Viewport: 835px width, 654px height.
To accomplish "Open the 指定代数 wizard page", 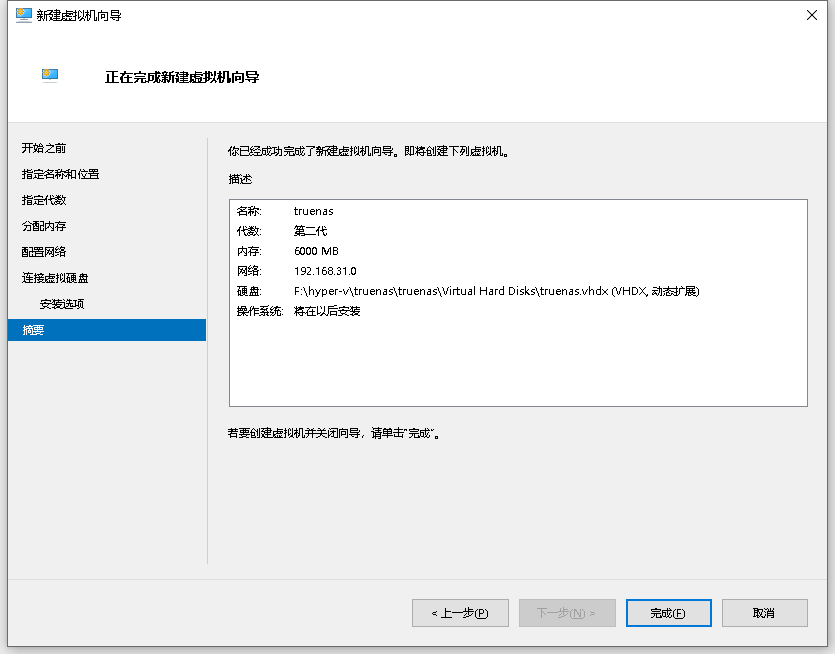I will (44, 200).
